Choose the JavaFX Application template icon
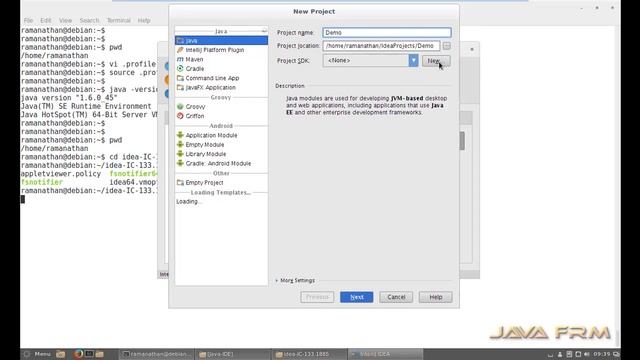Image resolution: width=640 pixels, height=360 pixels. coord(180,87)
